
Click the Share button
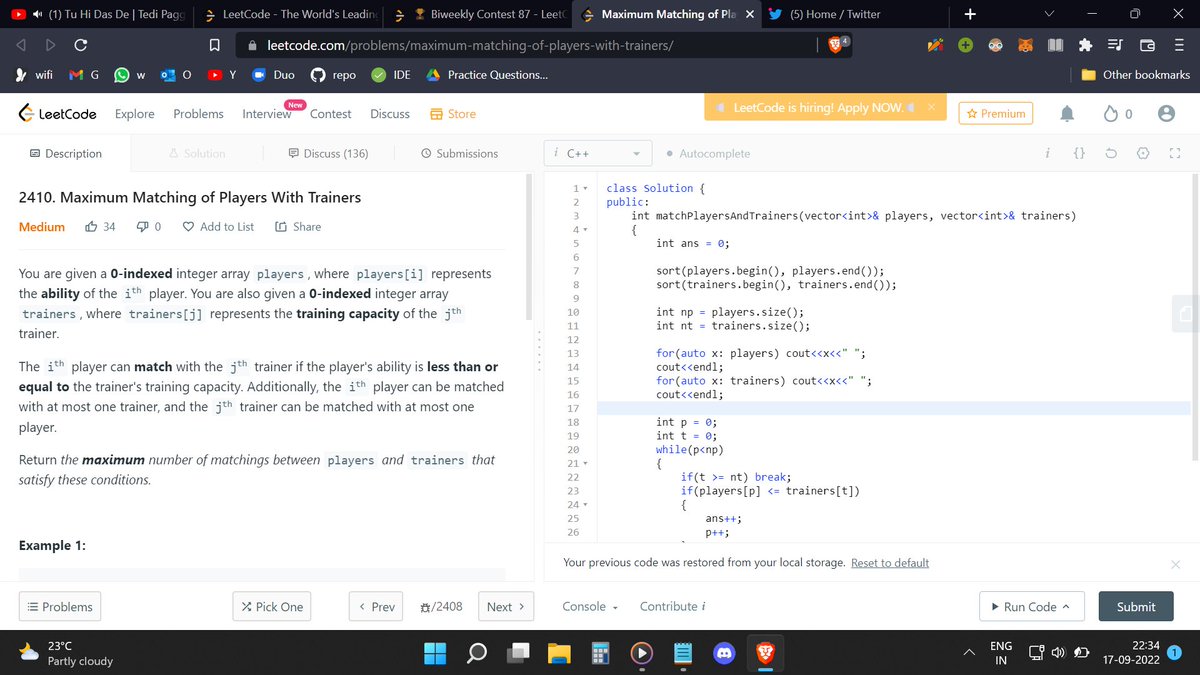298,227
